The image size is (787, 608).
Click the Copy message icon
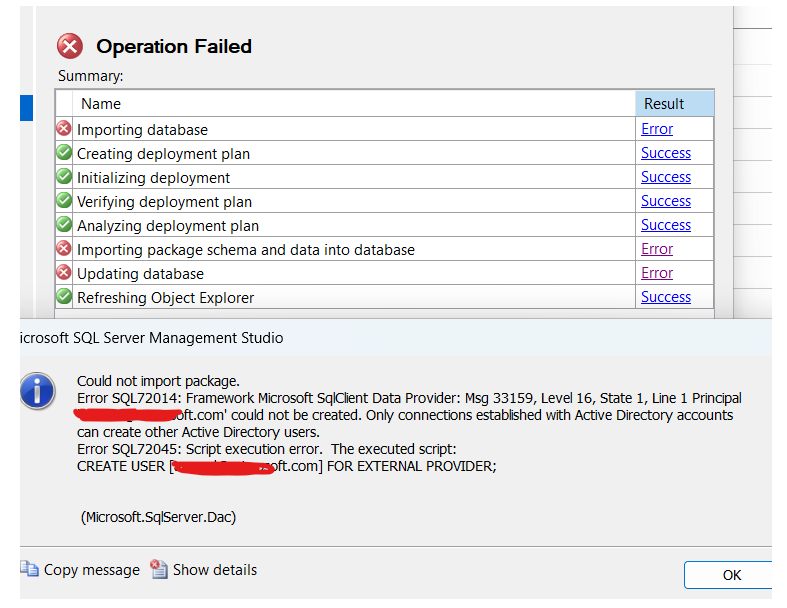[x=29, y=569]
